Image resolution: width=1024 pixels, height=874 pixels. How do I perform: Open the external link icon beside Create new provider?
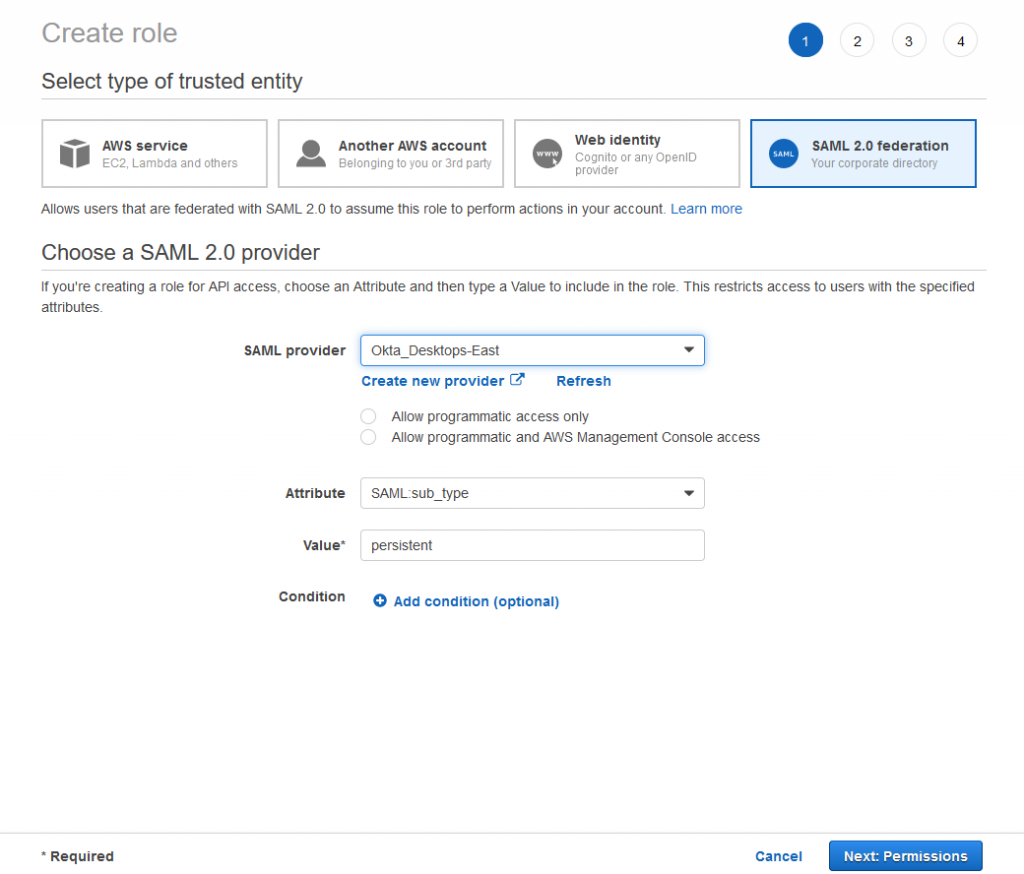click(x=518, y=379)
